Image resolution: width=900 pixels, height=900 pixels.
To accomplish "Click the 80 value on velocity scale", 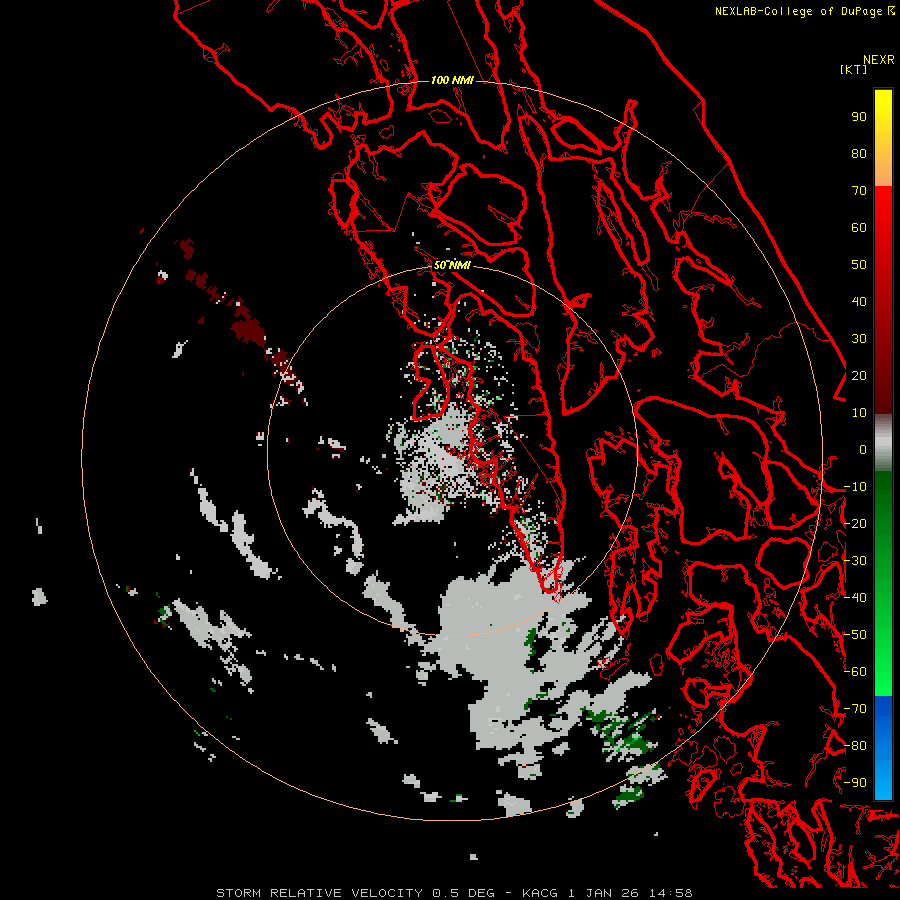I will click(859, 154).
